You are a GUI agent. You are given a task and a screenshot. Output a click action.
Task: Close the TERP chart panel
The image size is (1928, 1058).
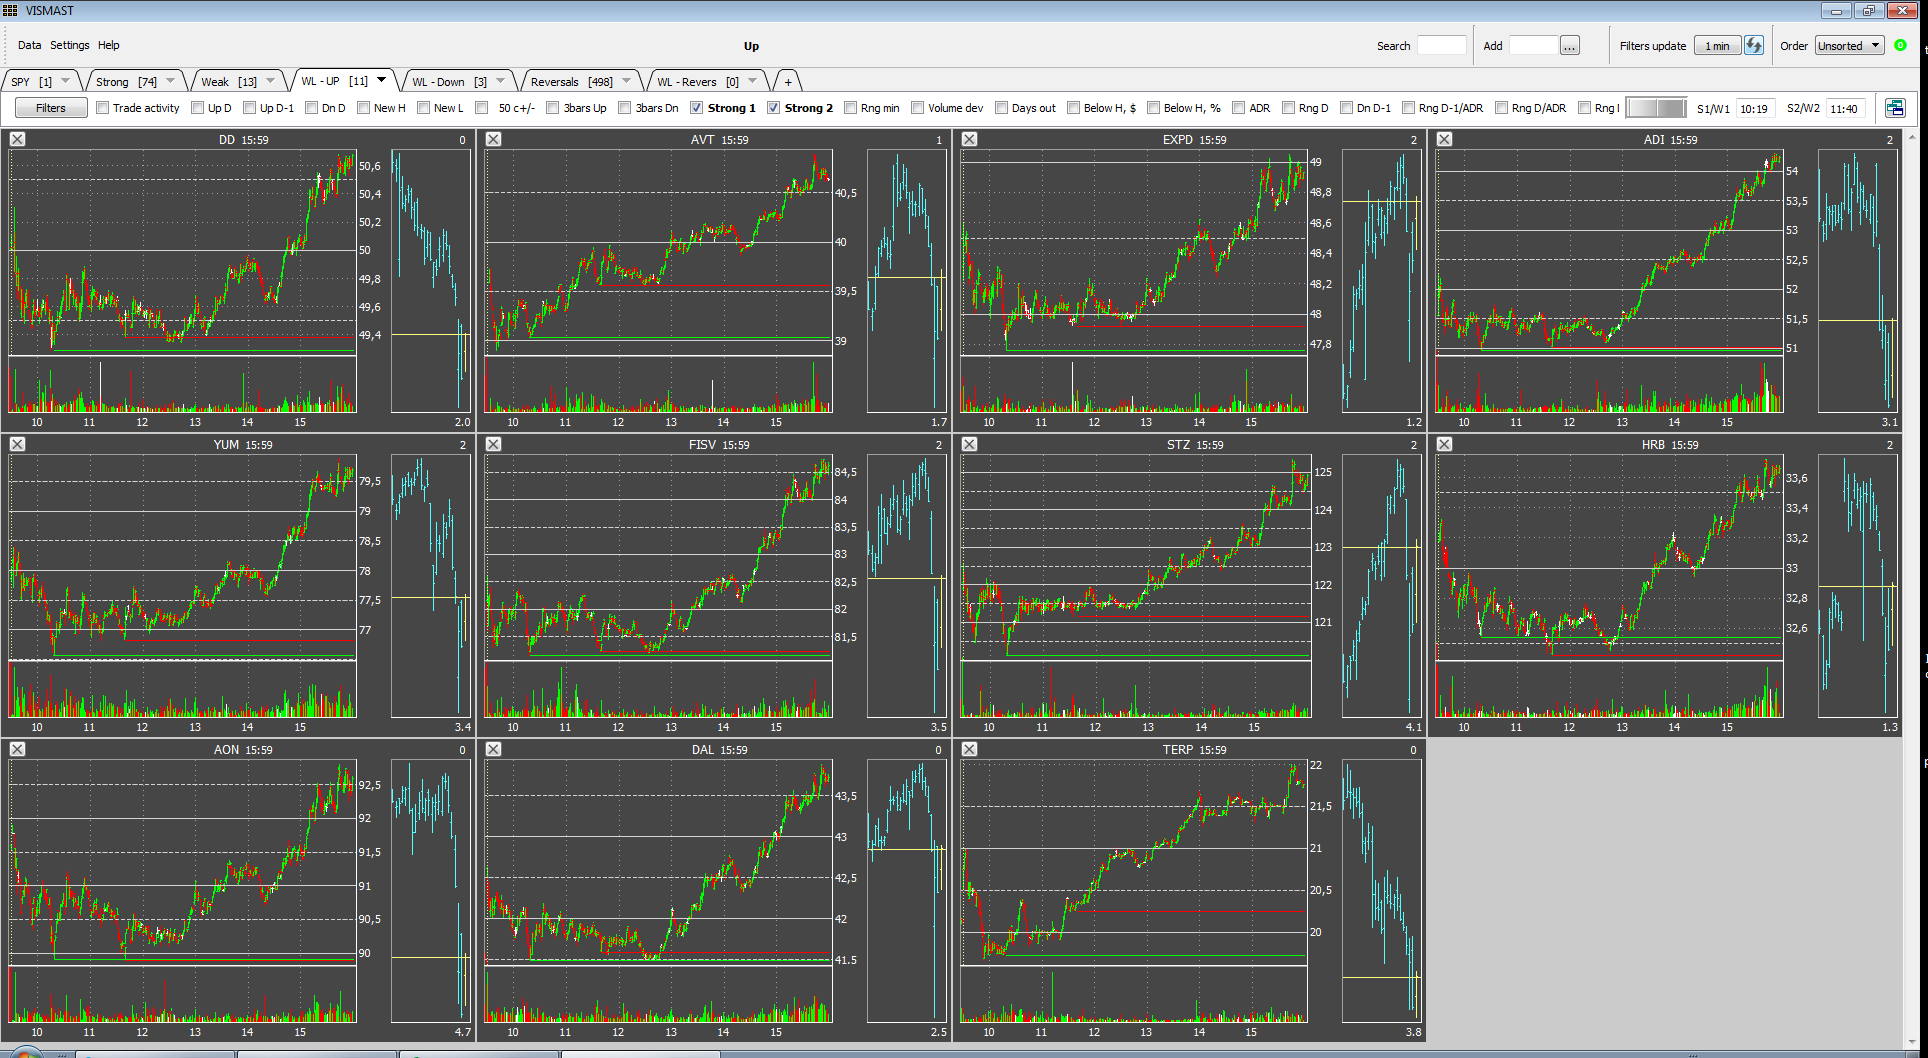(970, 750)
